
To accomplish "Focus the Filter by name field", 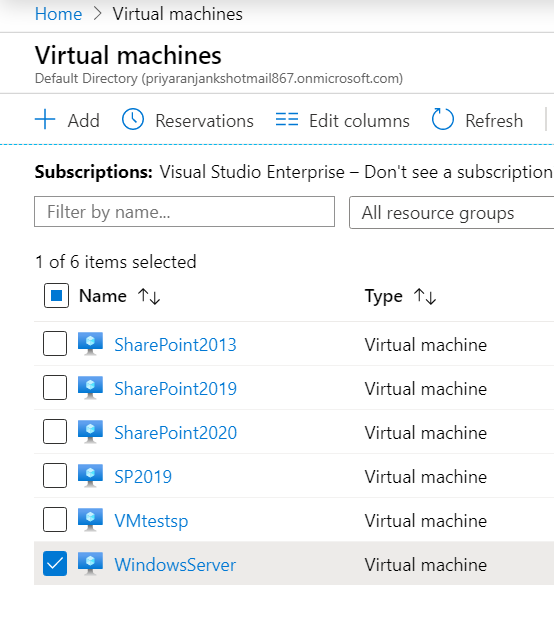I will (x=184, y=212).
